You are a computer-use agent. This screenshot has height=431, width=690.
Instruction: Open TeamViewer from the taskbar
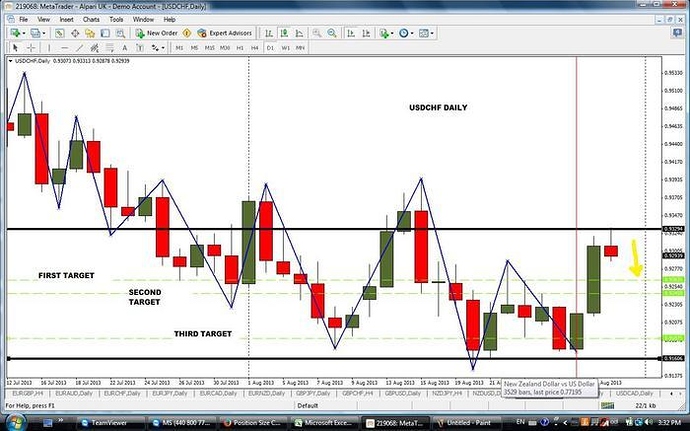[109, 423]
